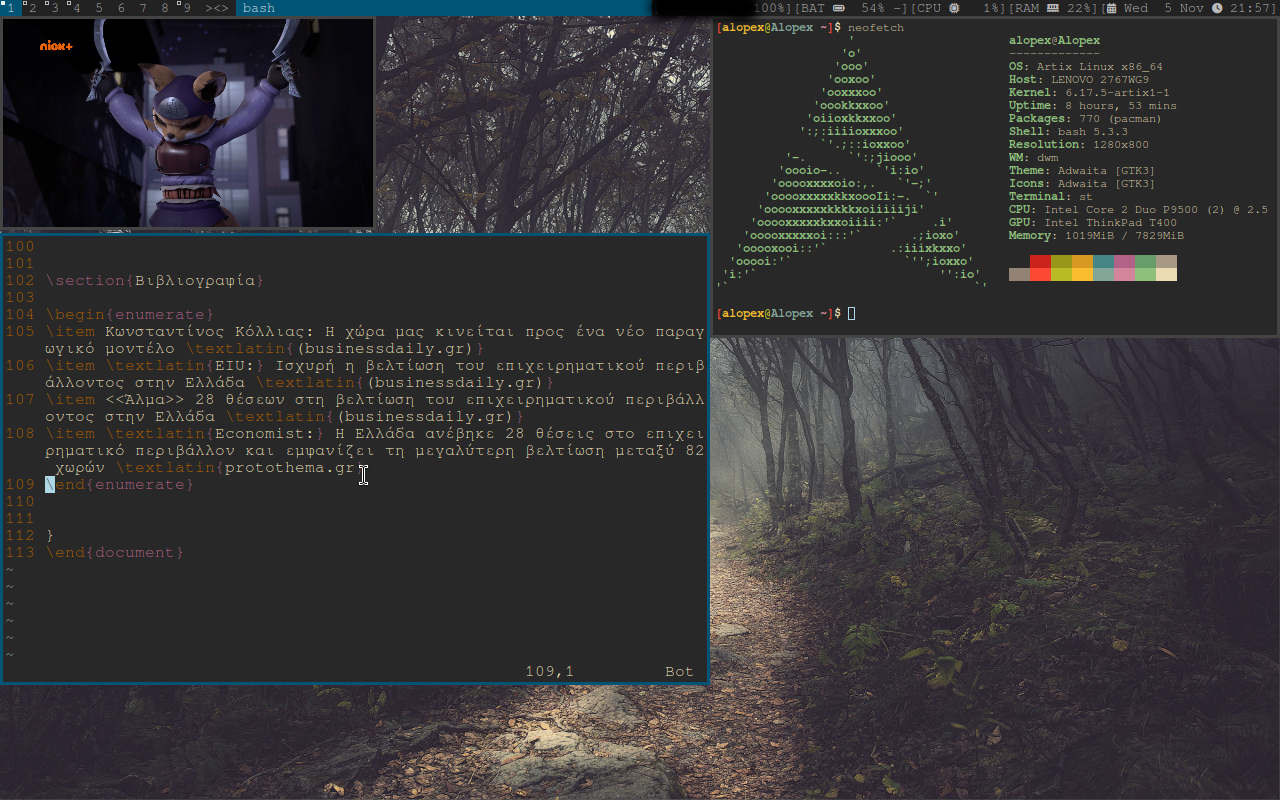Click the alopex@Alopex header in neofetch output
This screenshot has height=800, width=1280.
pos(1054,41)
